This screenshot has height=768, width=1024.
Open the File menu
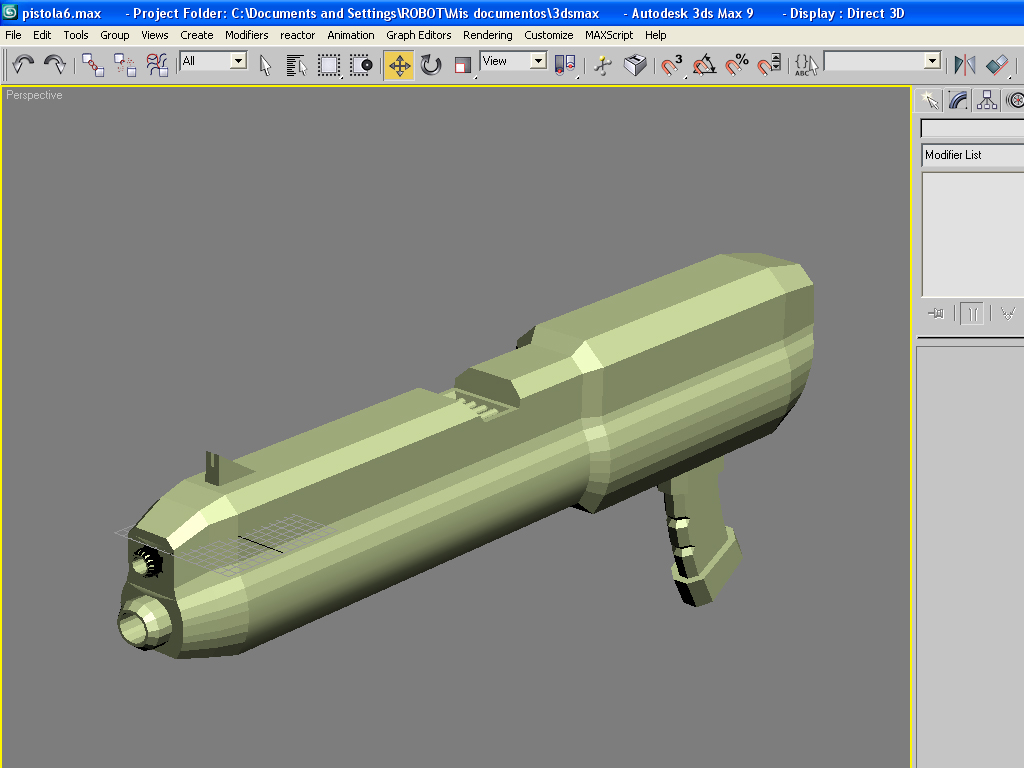[x=13, y=35]
